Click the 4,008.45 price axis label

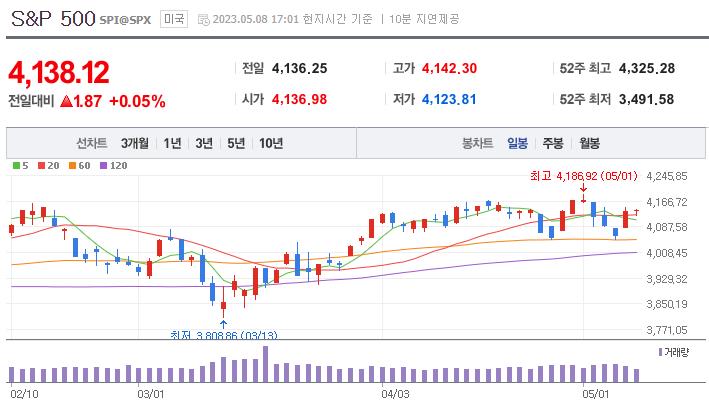tap(667, 253)
